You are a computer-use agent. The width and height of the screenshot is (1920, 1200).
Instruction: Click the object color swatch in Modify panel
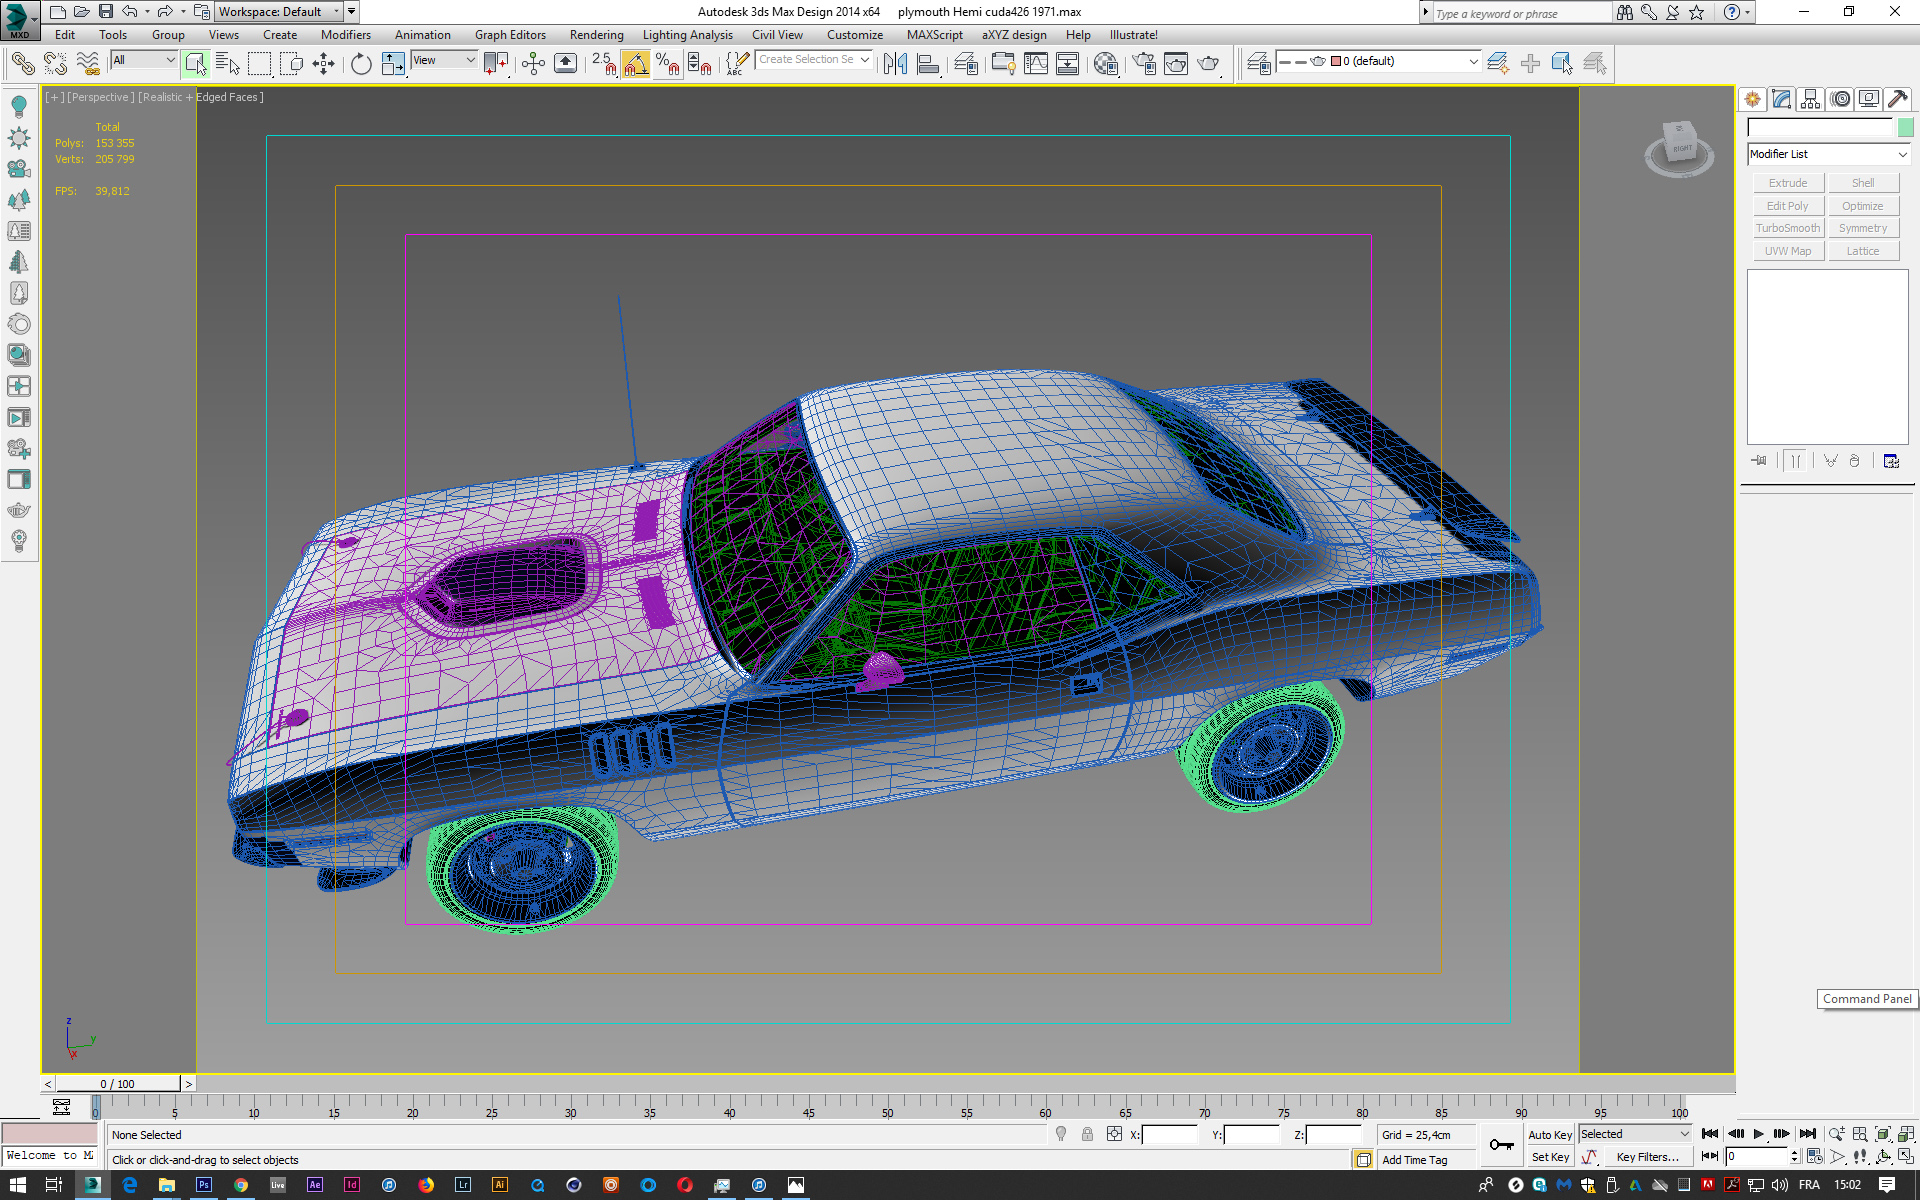(x=1905, y=127)
